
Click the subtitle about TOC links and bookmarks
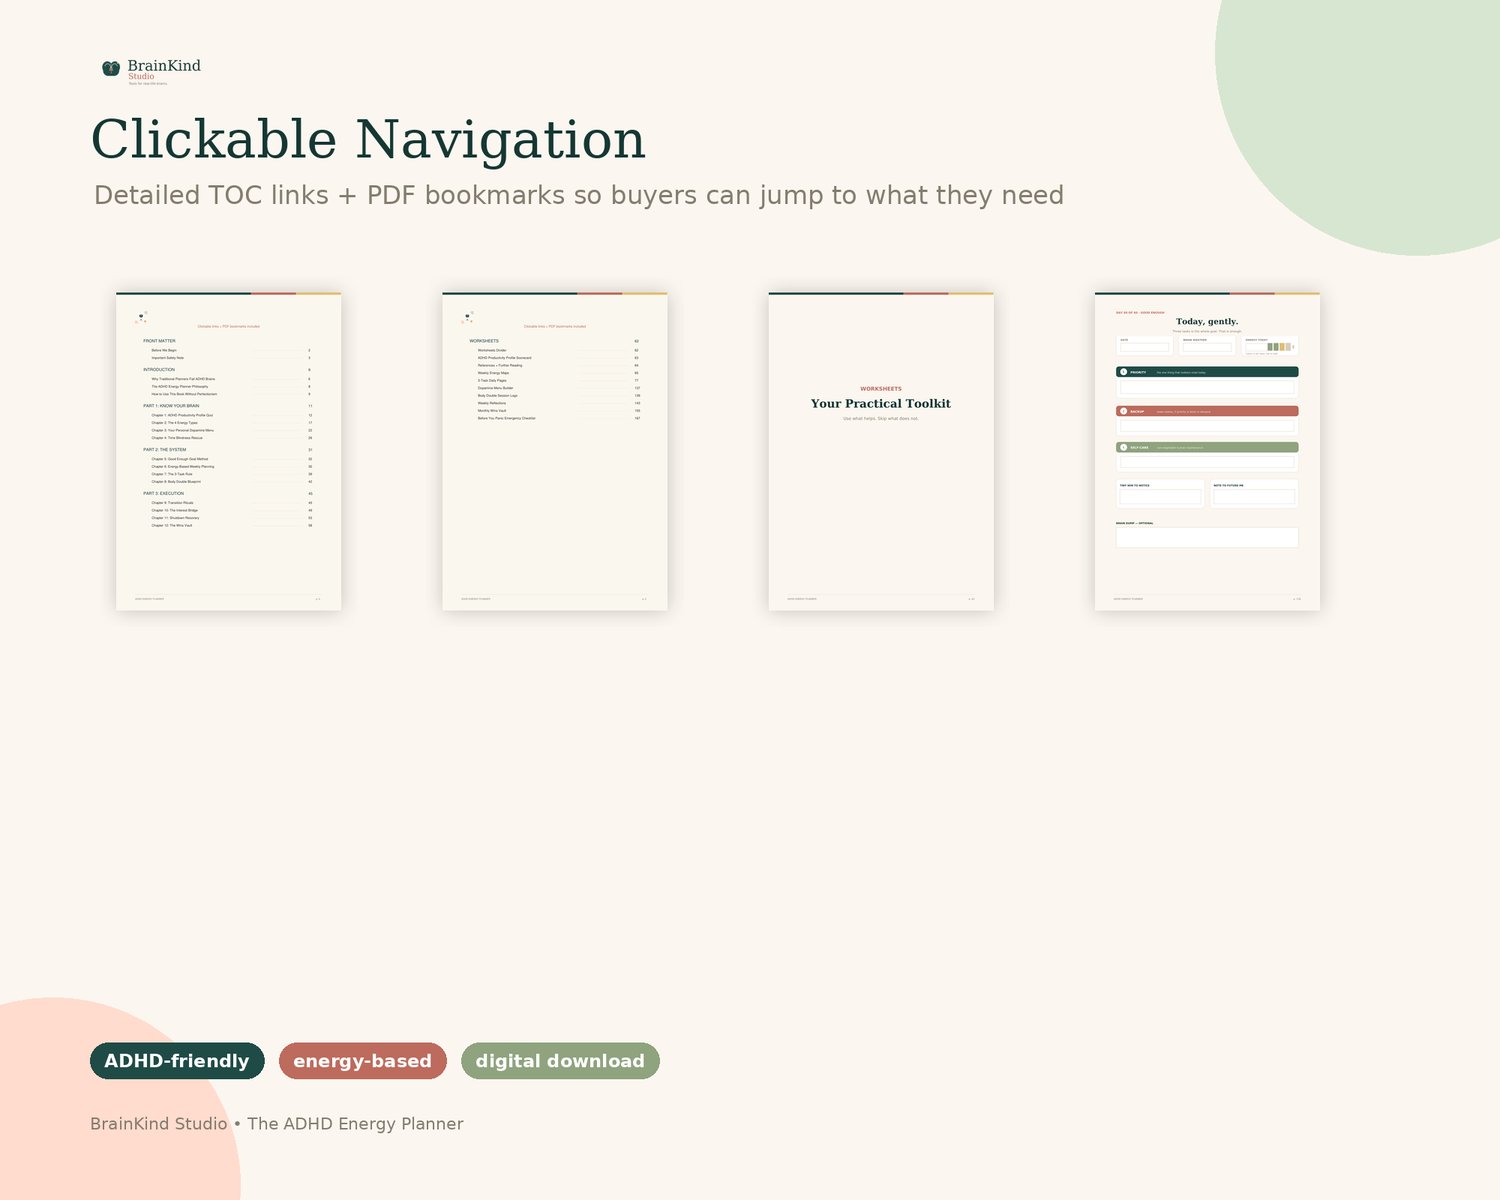(579, 195)
